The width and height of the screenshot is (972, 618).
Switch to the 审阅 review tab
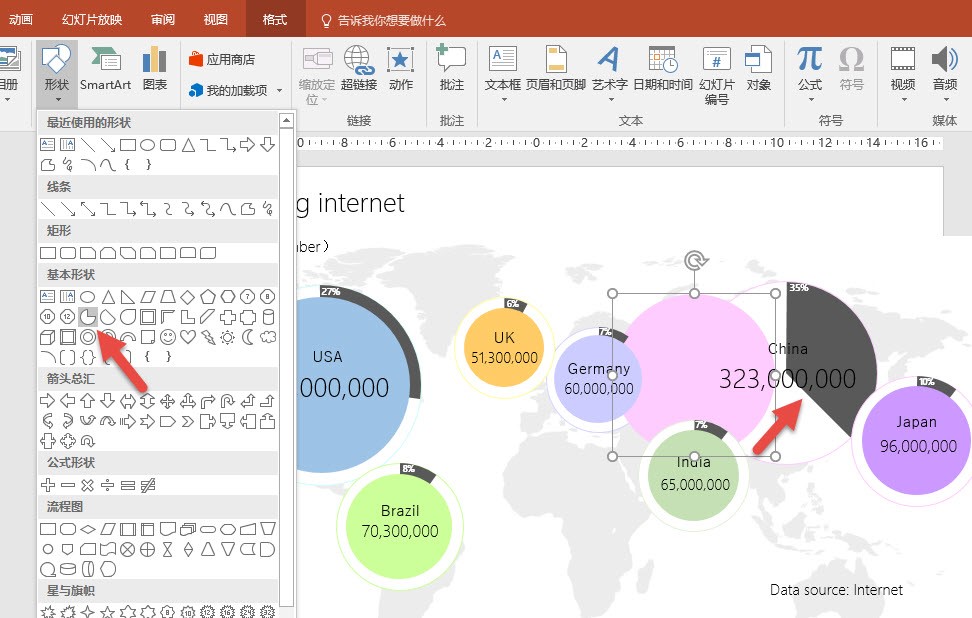(x=163, y=20)
